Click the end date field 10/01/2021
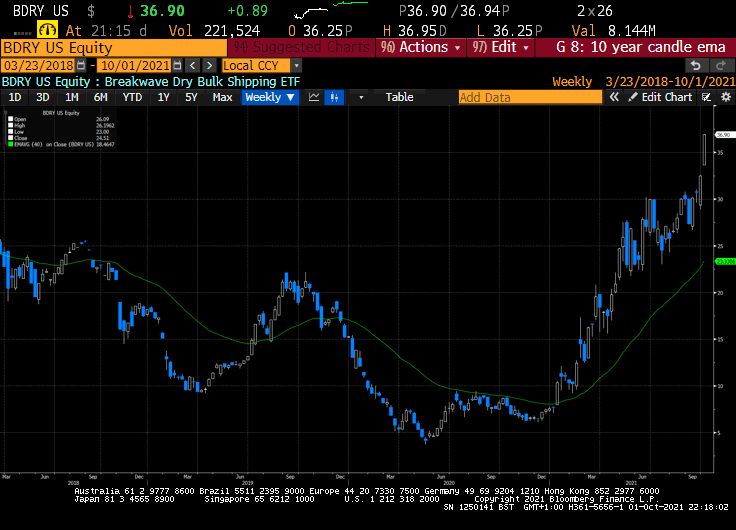Screen dimensions: 736x530 pyautogui.click(x=135, y=65)
